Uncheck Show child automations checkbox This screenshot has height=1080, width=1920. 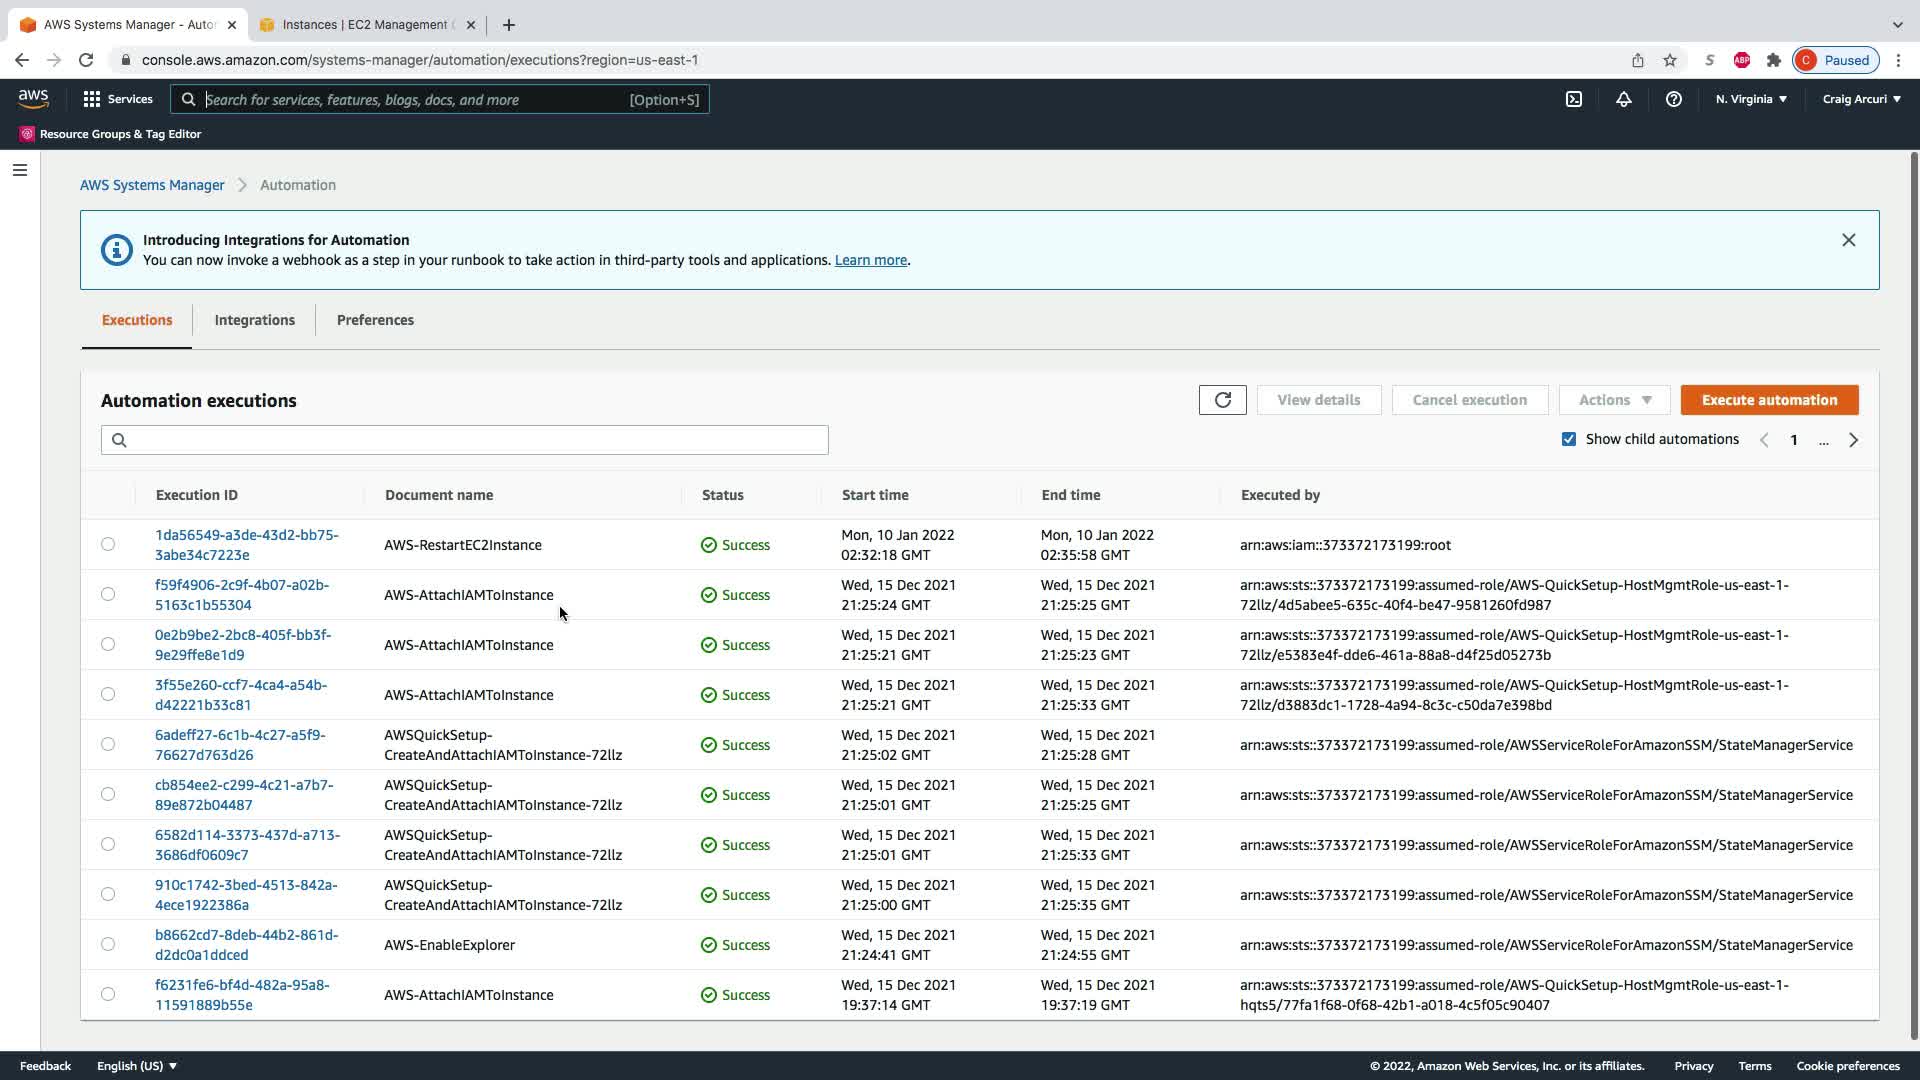pos(1569,439)
